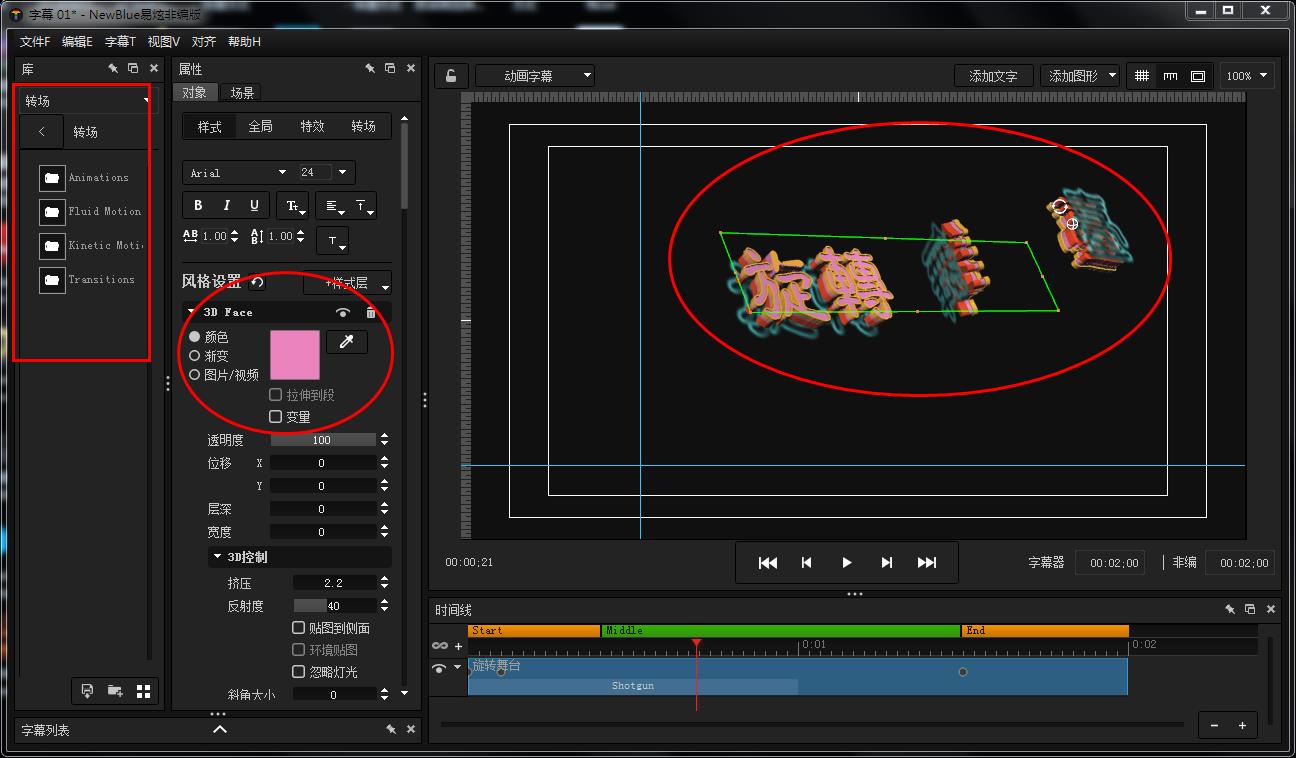Enable the 变量 checkbox
This screenshot has width=1296, height=758.
pyautogui.click(x=276, y=416)
